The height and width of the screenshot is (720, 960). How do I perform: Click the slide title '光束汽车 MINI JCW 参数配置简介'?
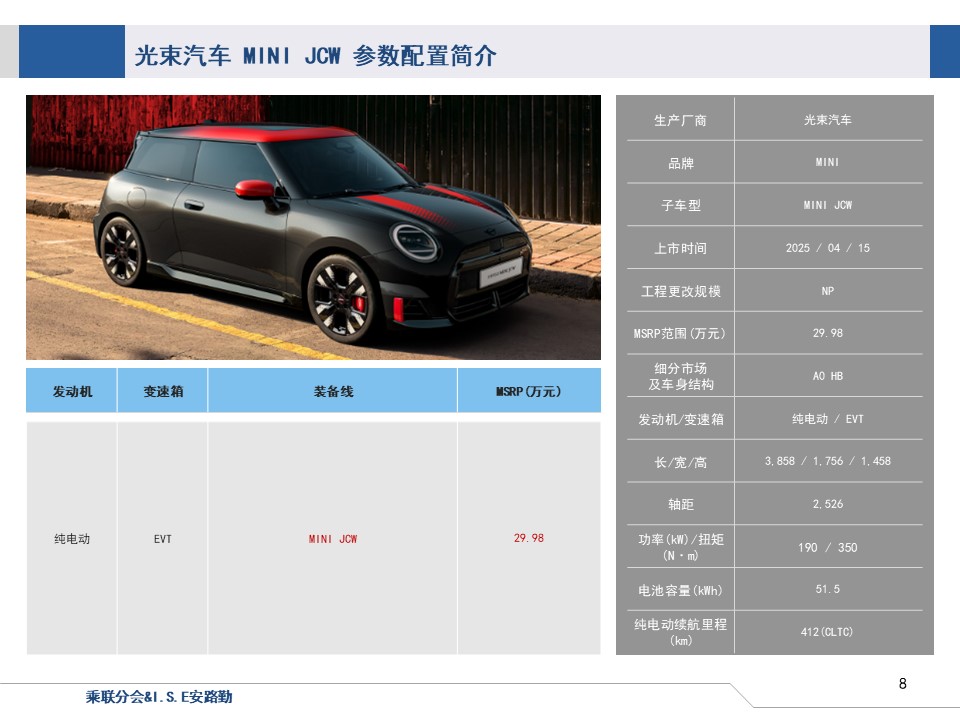[x=315, y=56]
